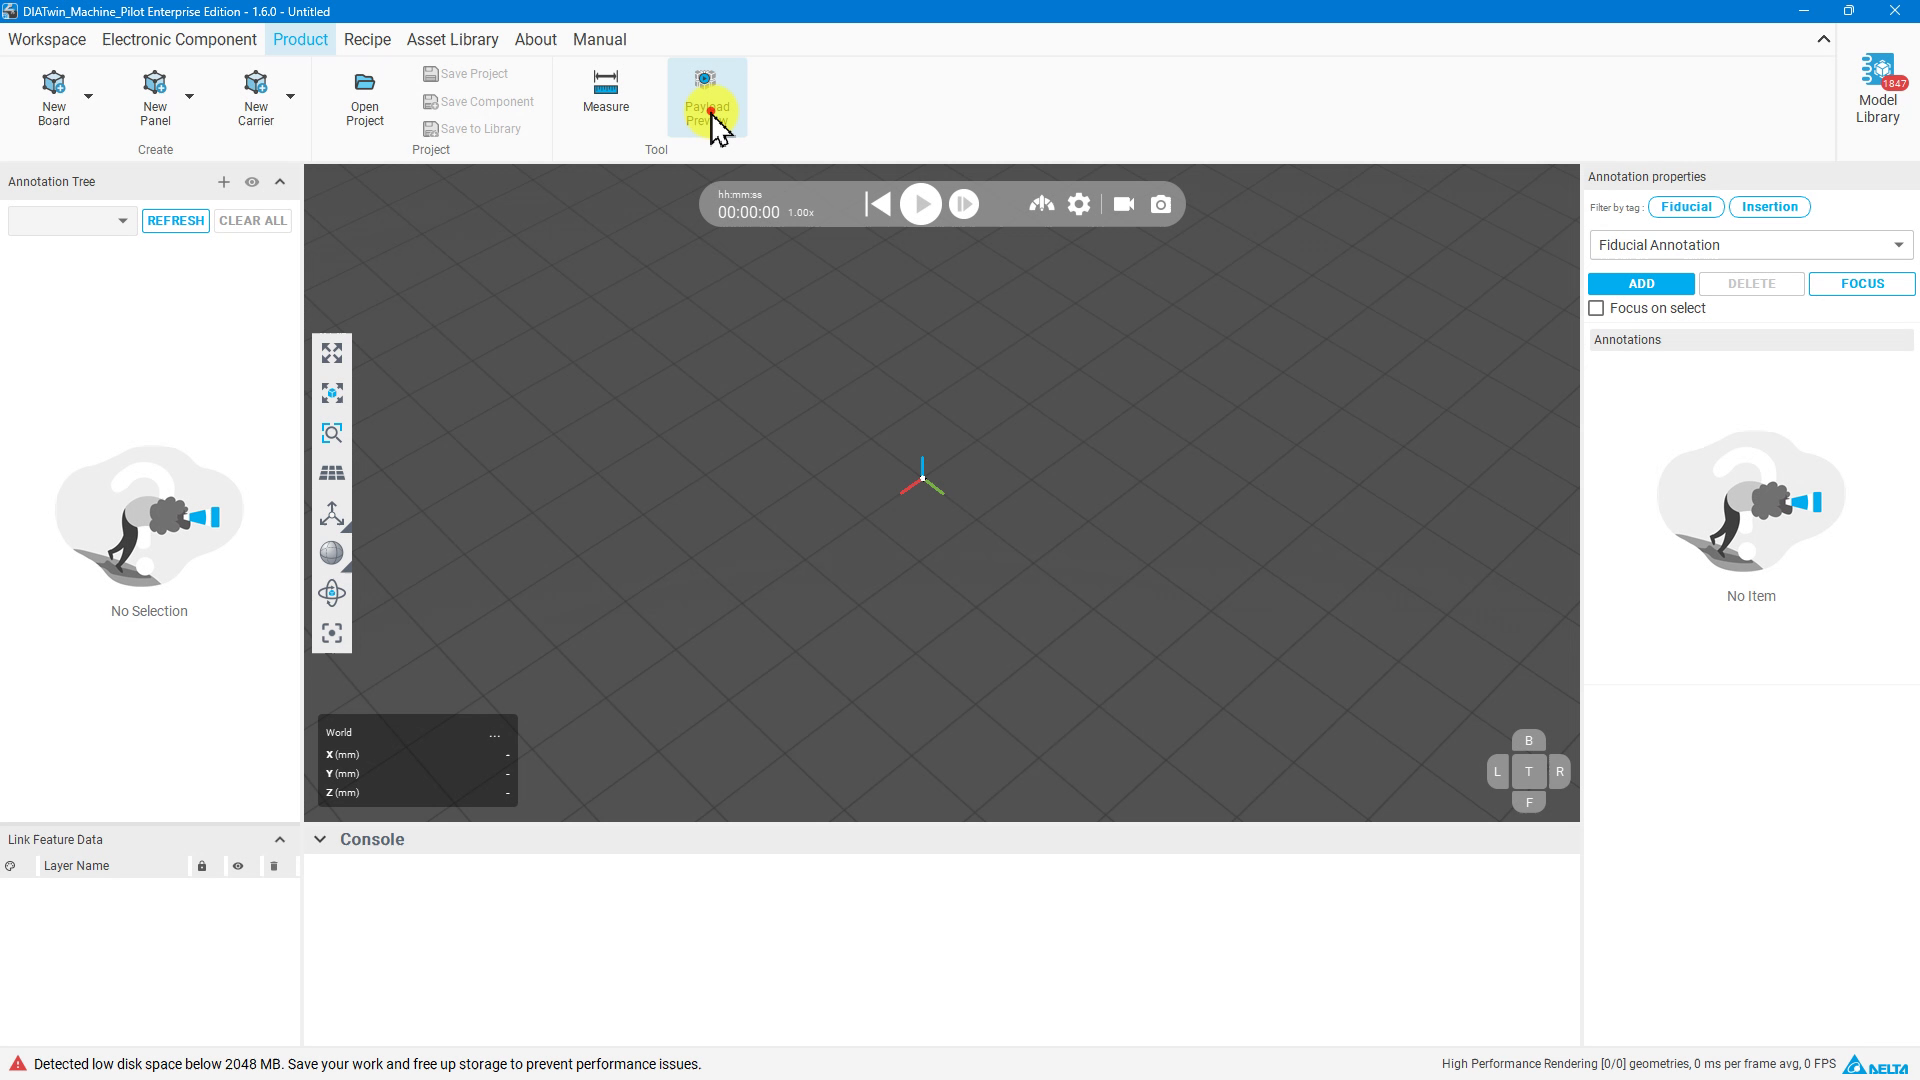Collapse the Annotation Tree panel
1920x1080 pixels.
pos(280,182)
